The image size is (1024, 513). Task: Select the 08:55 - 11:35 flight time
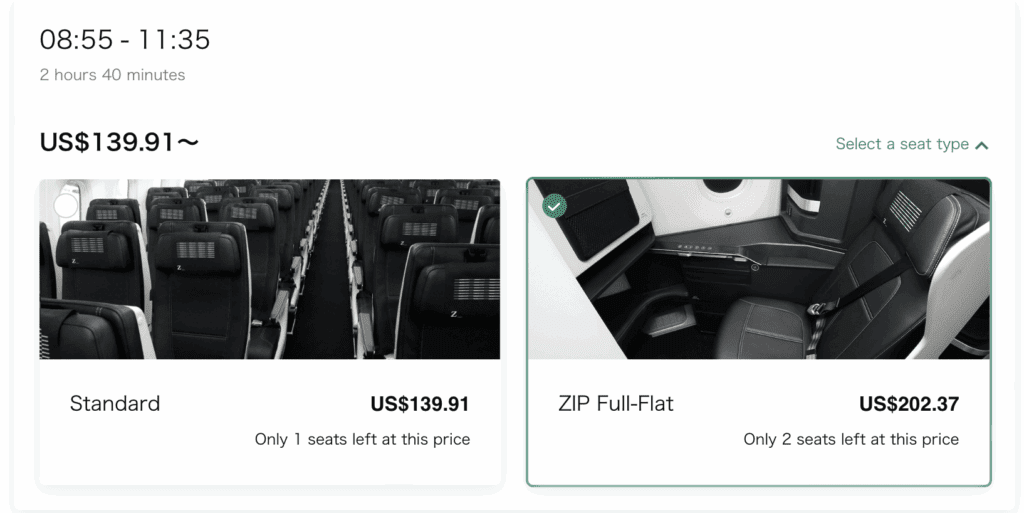(x=125, y=40)
